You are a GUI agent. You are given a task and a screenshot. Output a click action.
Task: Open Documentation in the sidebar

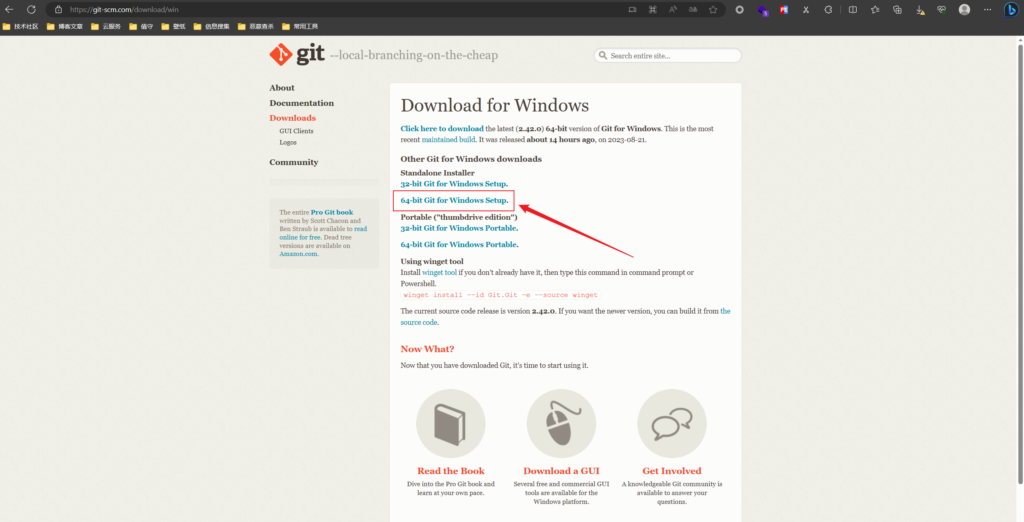[x=301, y=103]
